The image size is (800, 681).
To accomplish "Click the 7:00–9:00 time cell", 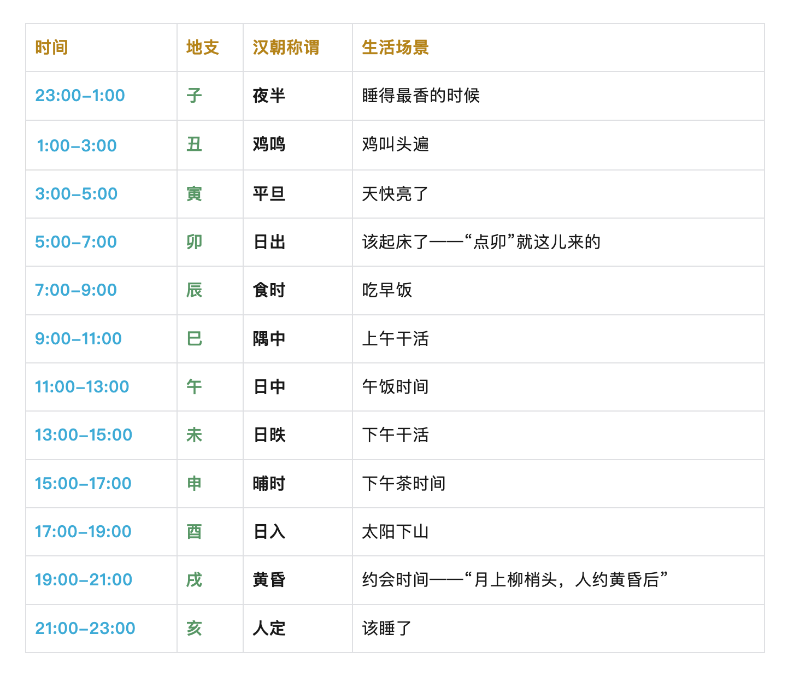I will click(x=76, y=290).
